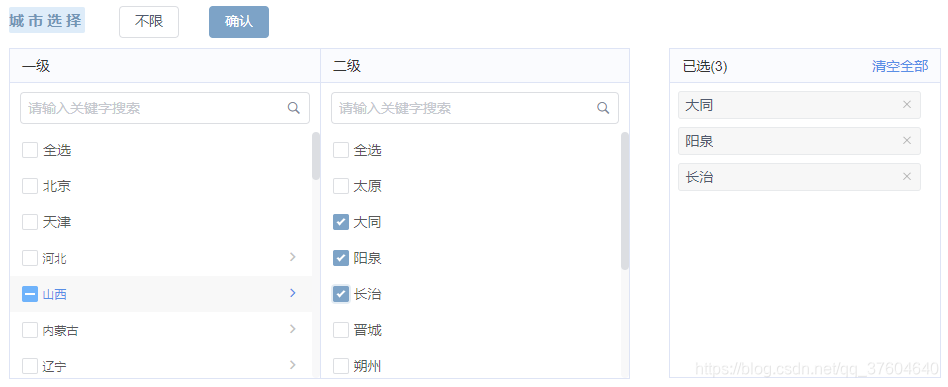Open the 山西 chevron arrow
Screen dimensions: 948x387
293,293
